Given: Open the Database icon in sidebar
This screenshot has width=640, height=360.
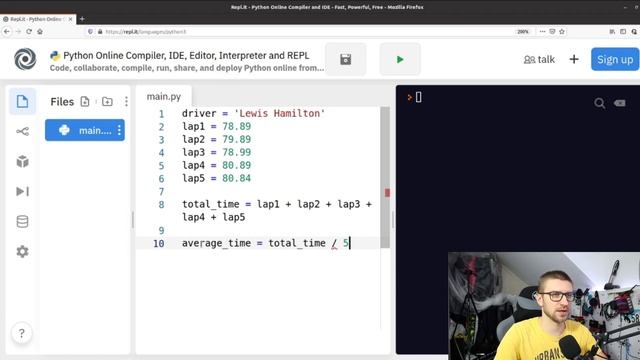Looking at the screenshot, I should click(x=22, y=222).
